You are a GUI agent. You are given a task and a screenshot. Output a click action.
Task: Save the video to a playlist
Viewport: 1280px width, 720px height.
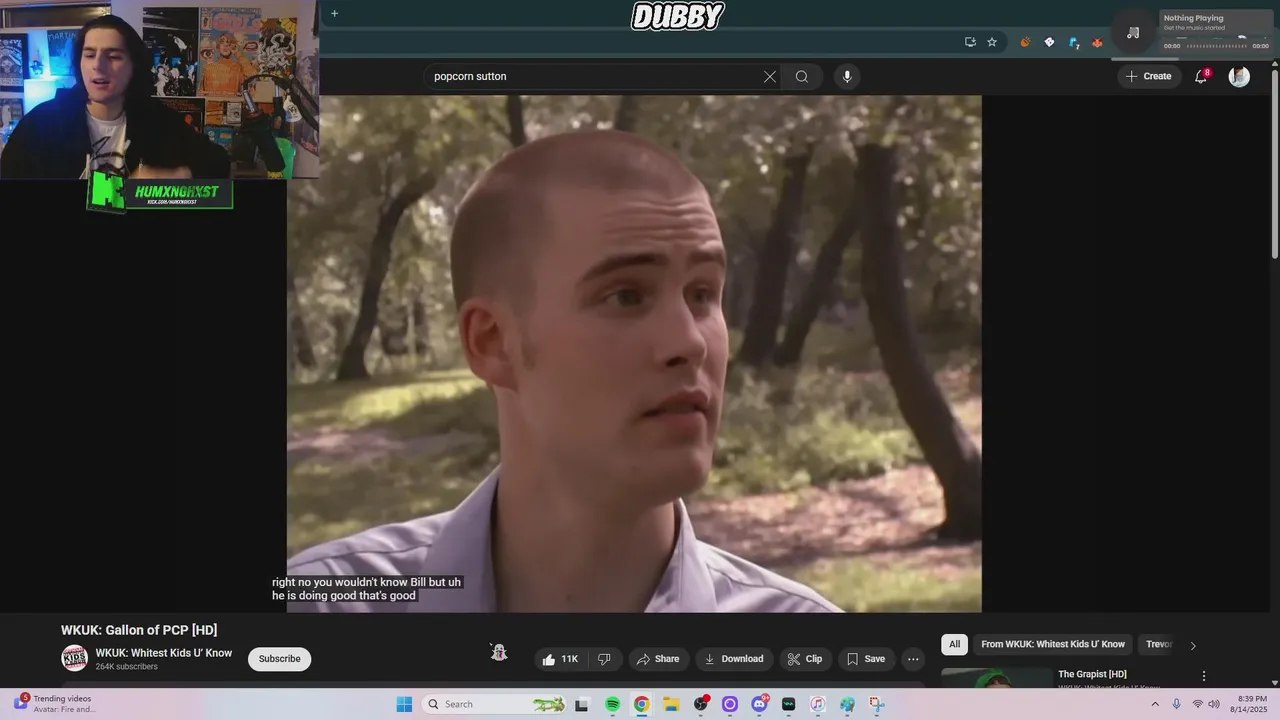tap(866, 659)
